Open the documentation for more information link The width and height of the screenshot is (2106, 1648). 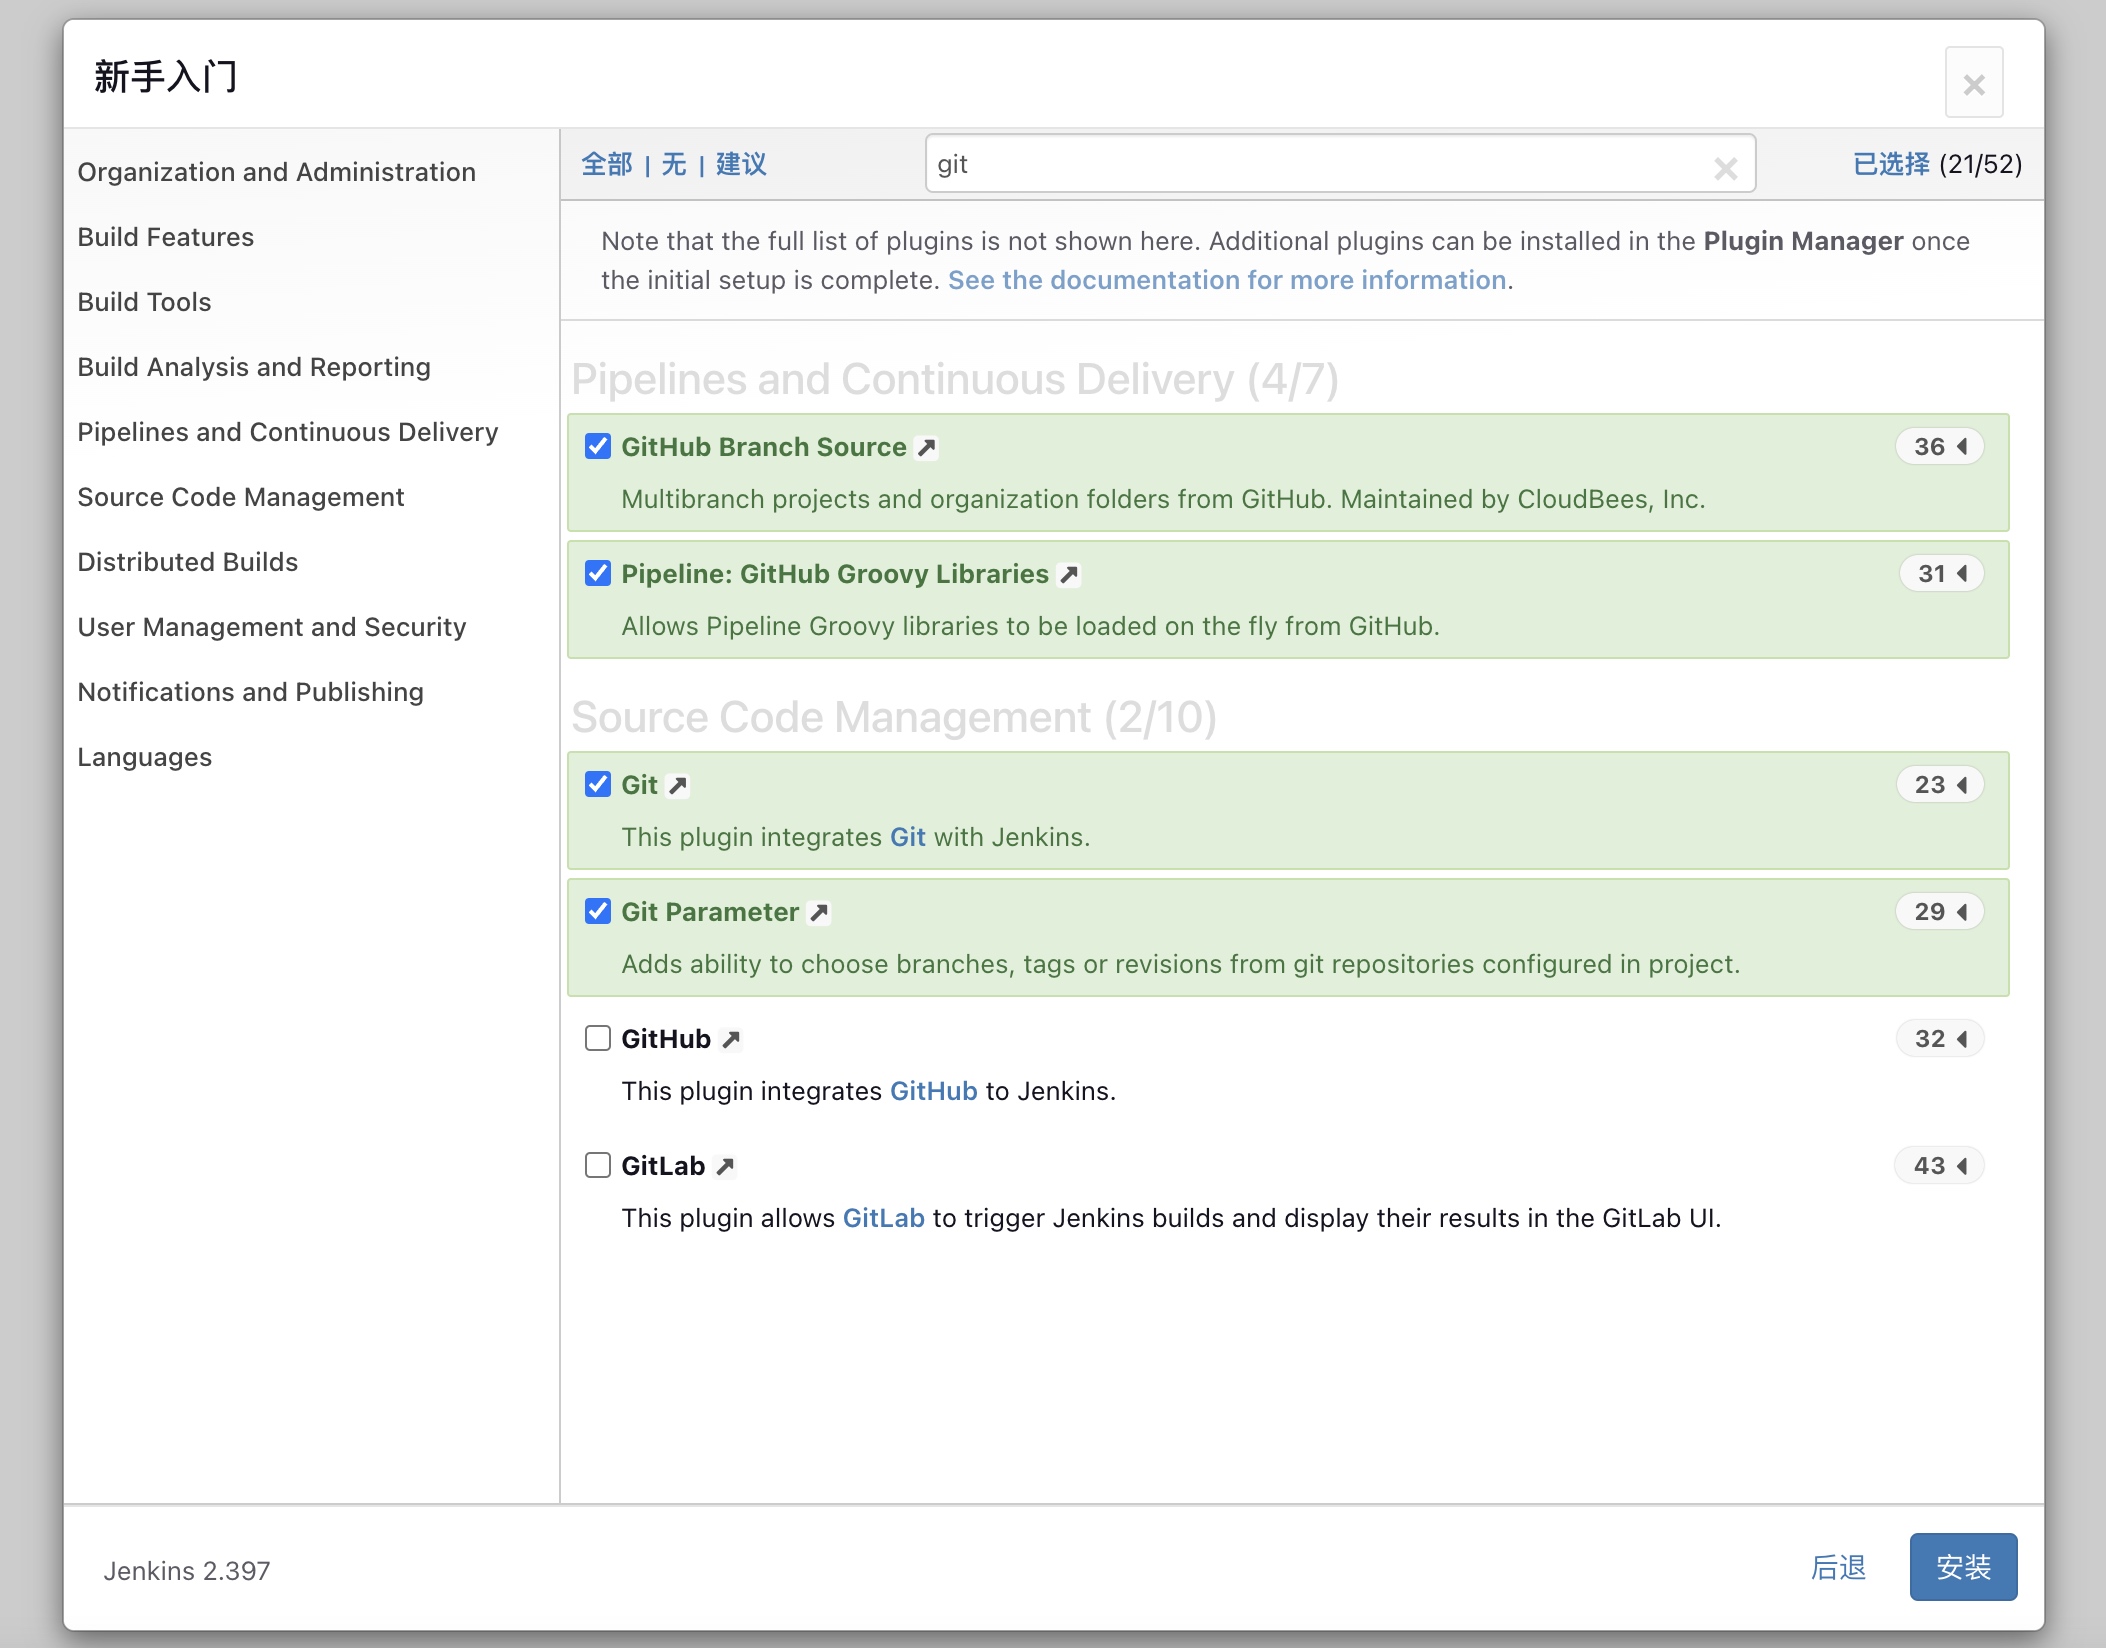(1227, 280)
